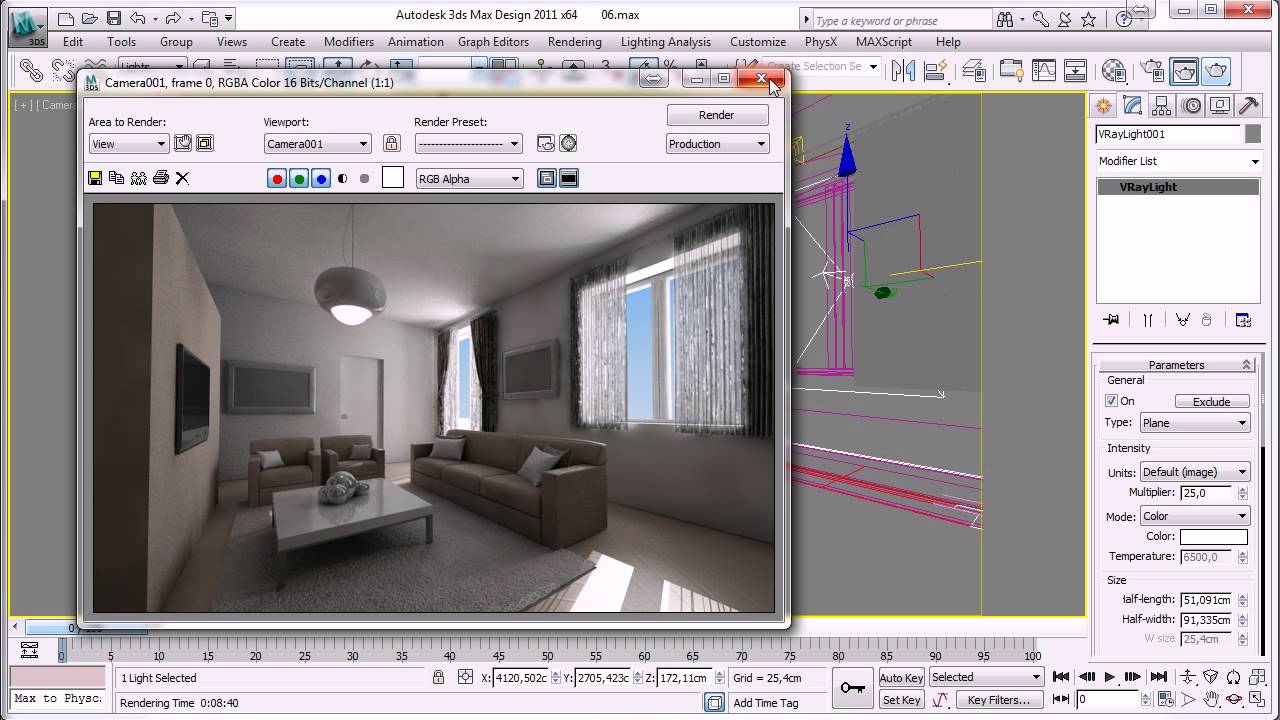Open the Modify panel tab
Screen dimensions: 1280x720
point(1133,106)
